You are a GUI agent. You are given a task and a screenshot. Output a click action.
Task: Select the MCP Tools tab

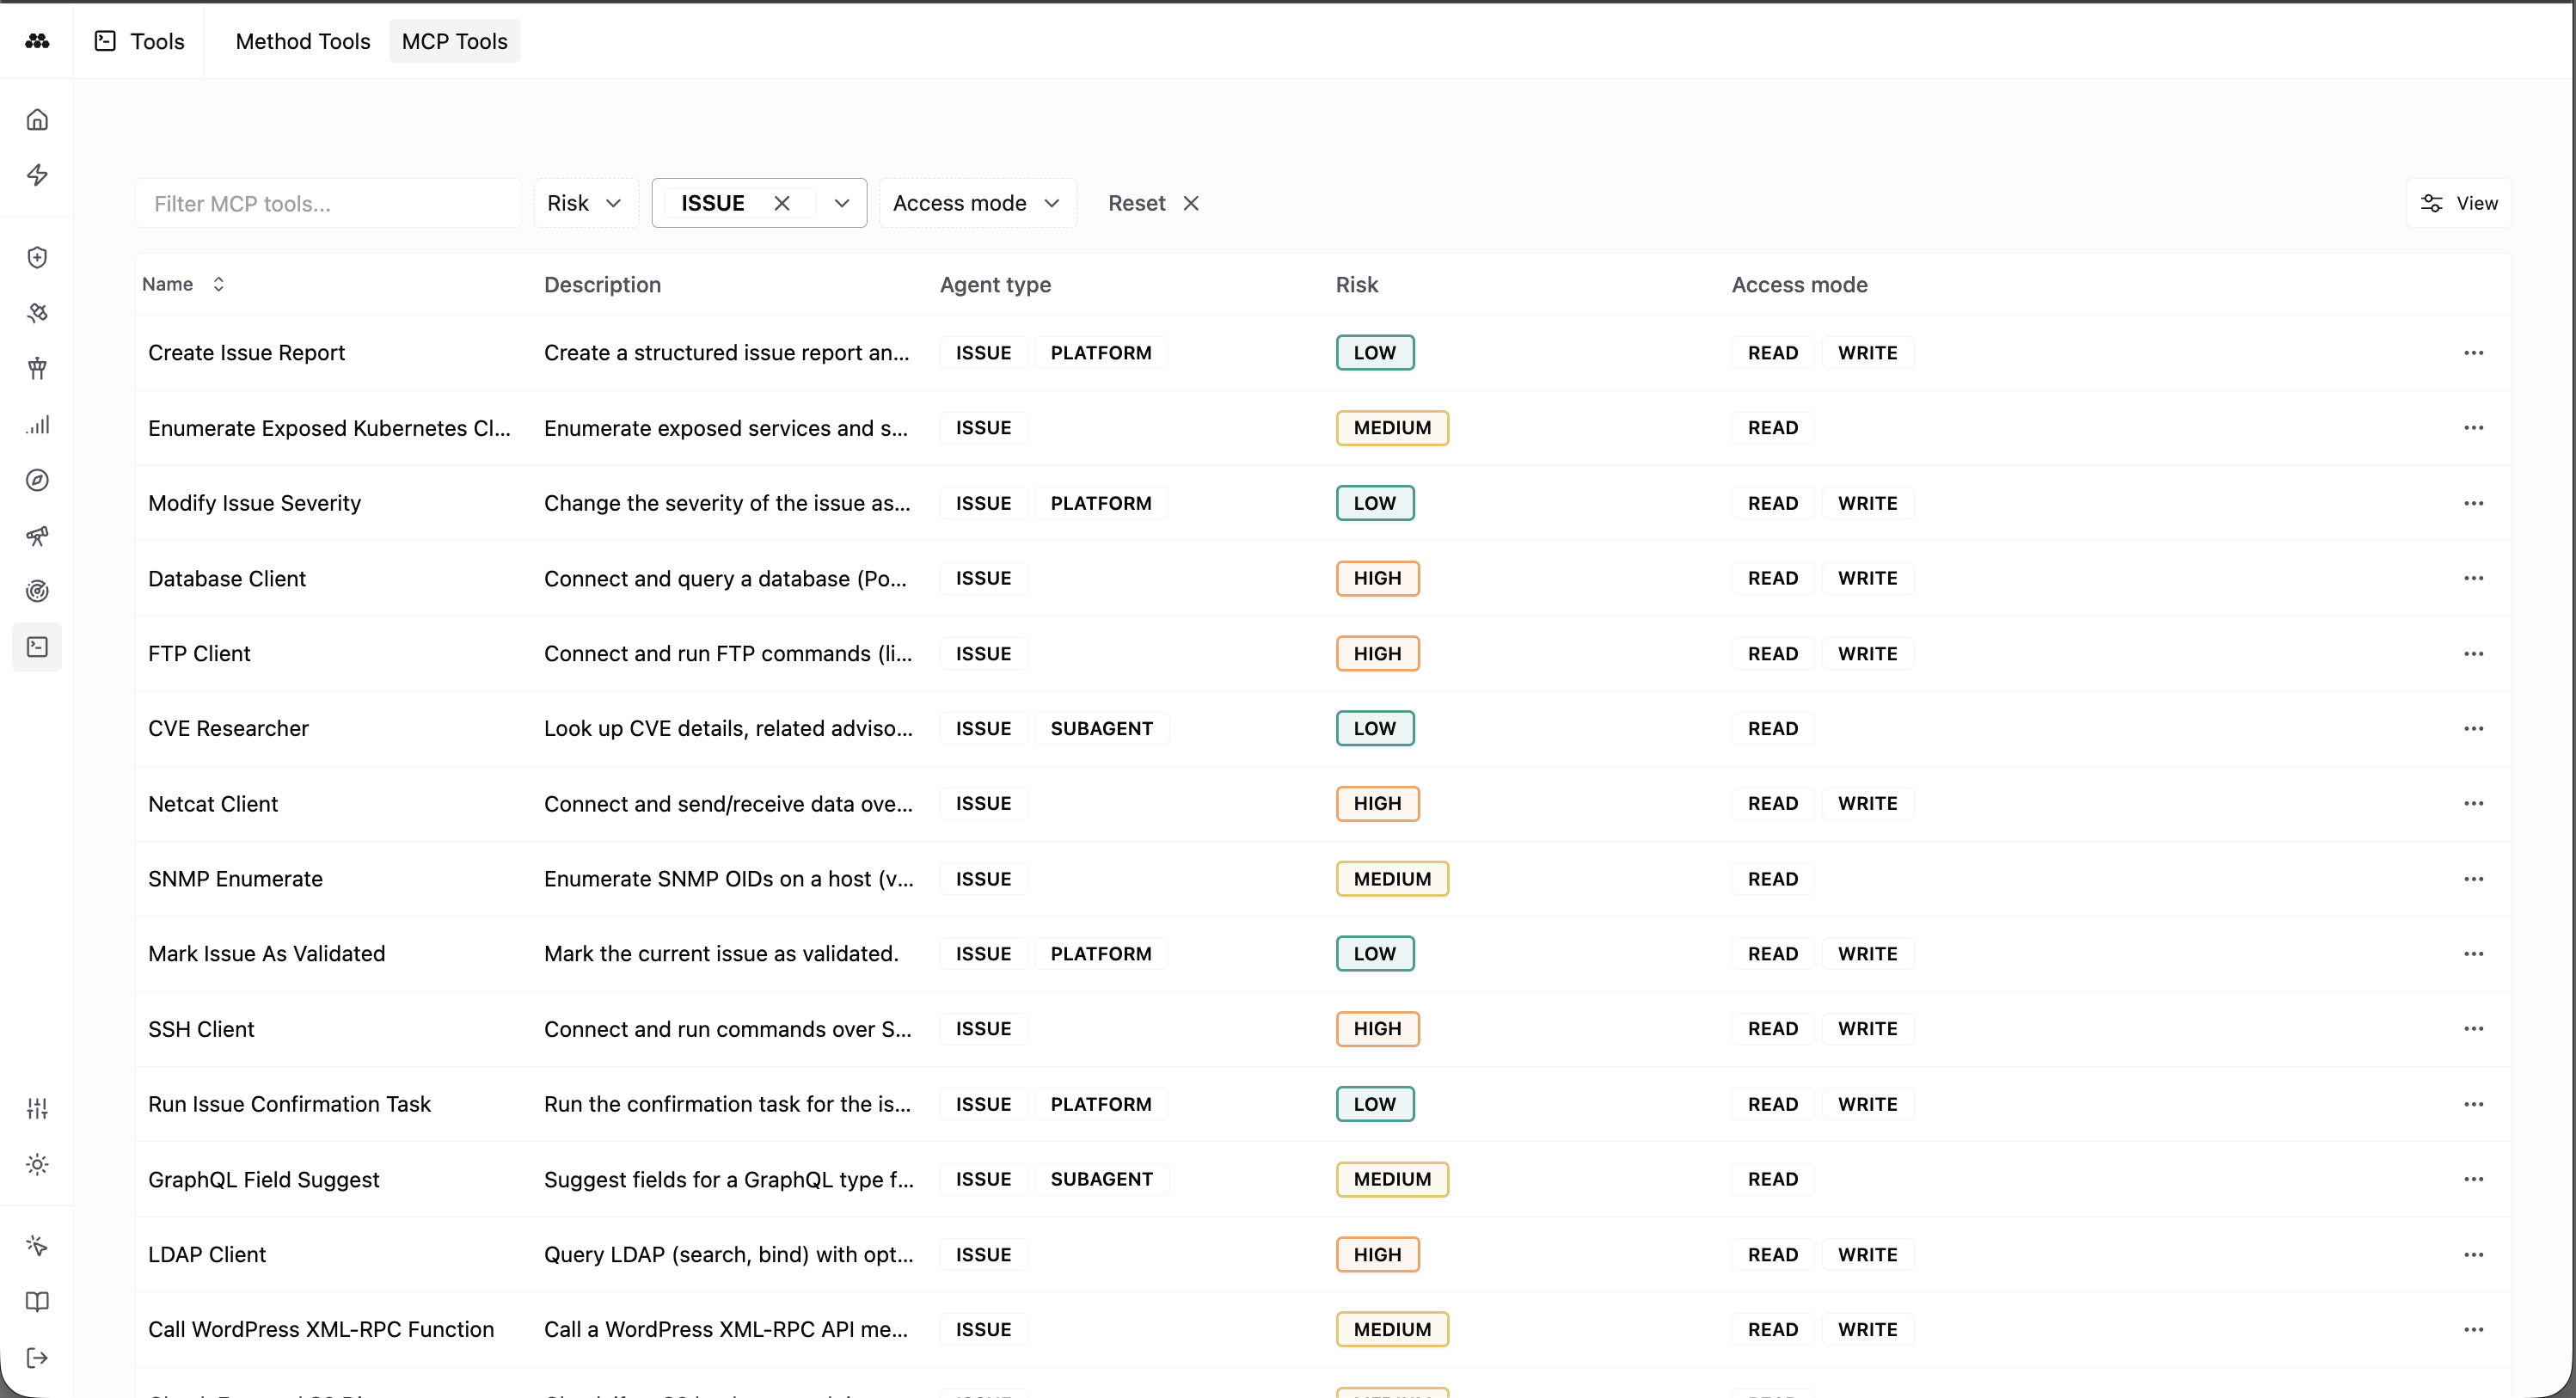[x=454, y=41]
